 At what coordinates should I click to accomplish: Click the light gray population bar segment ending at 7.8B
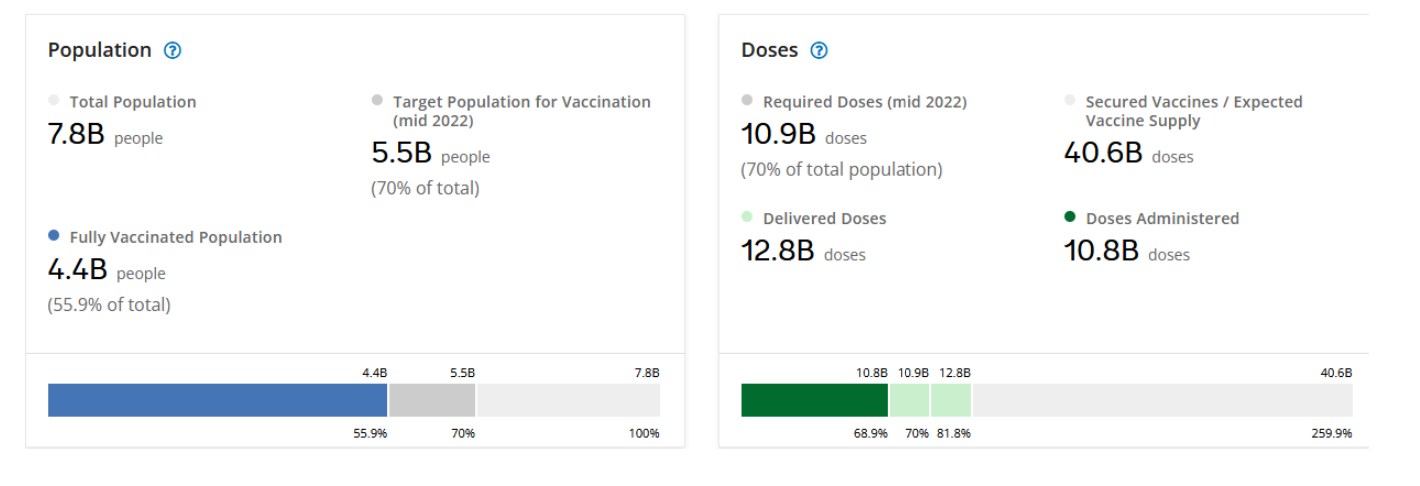click(568, 400)
